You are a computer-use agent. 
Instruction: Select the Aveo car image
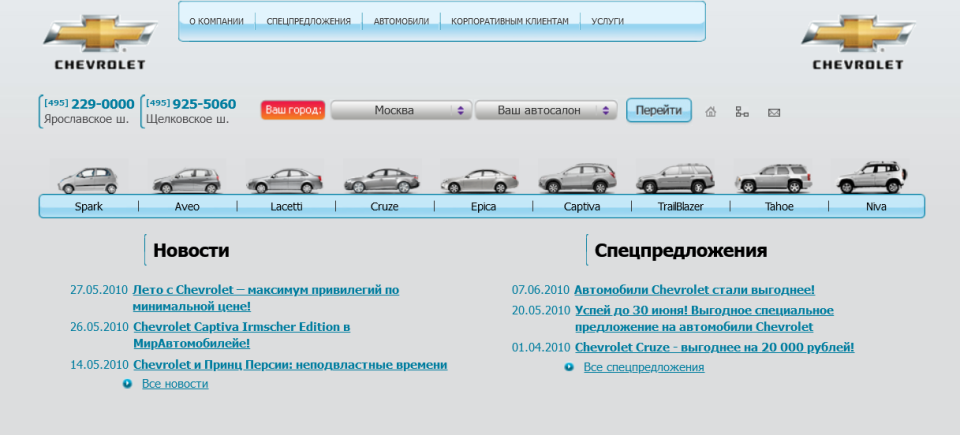point(187,180)
